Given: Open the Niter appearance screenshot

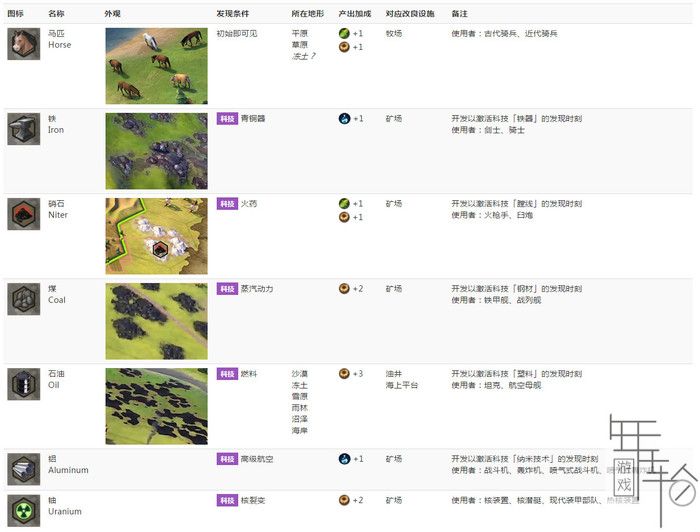Looking at the screenshot, I should [156, 236].
